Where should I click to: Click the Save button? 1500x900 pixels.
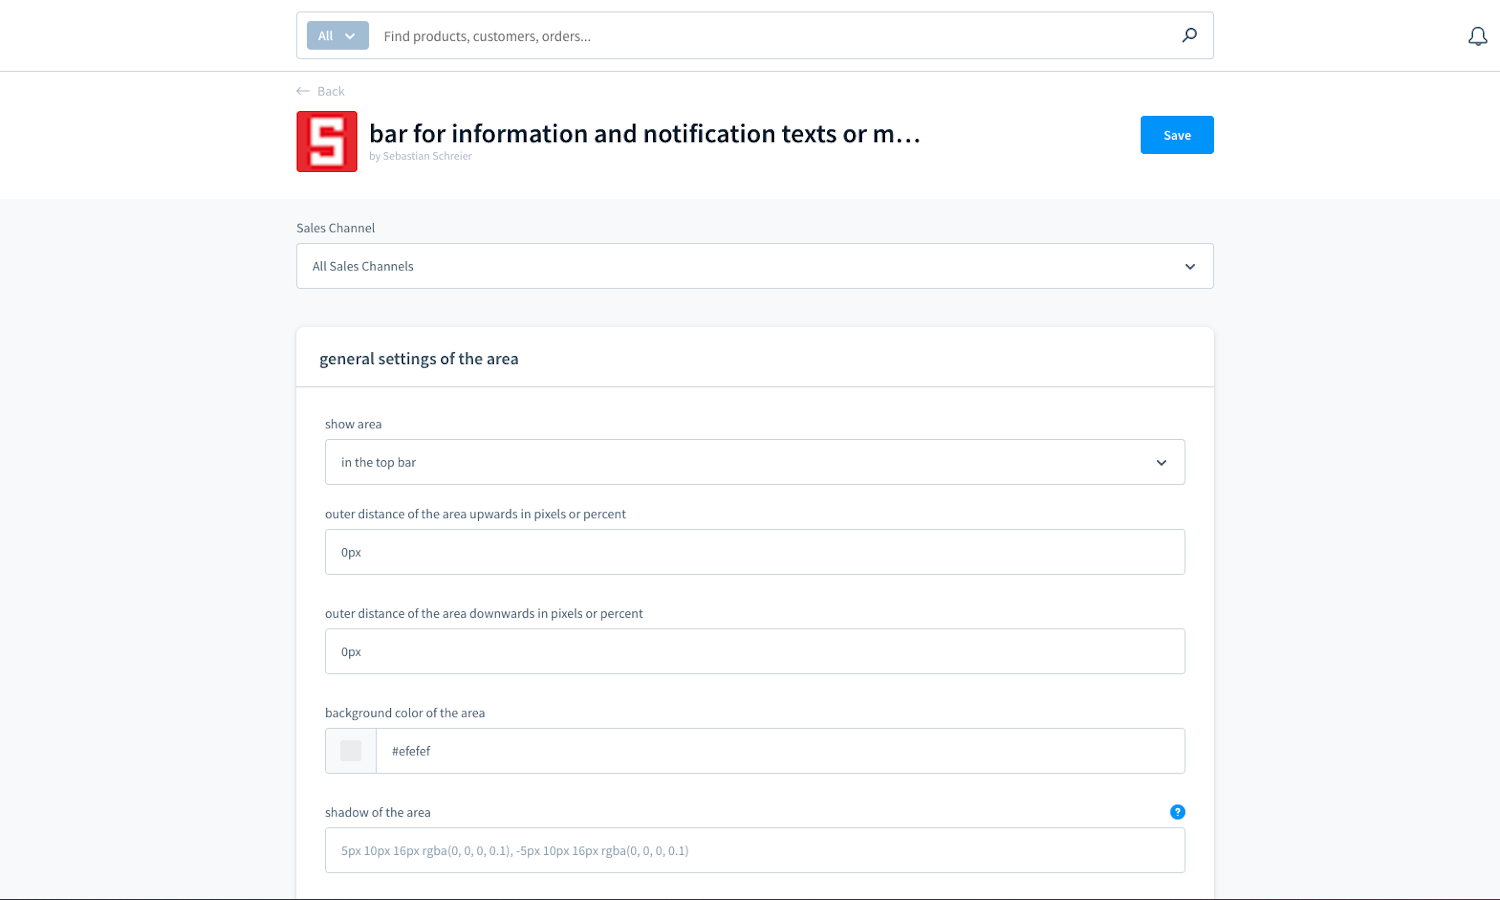point(1176,134)
